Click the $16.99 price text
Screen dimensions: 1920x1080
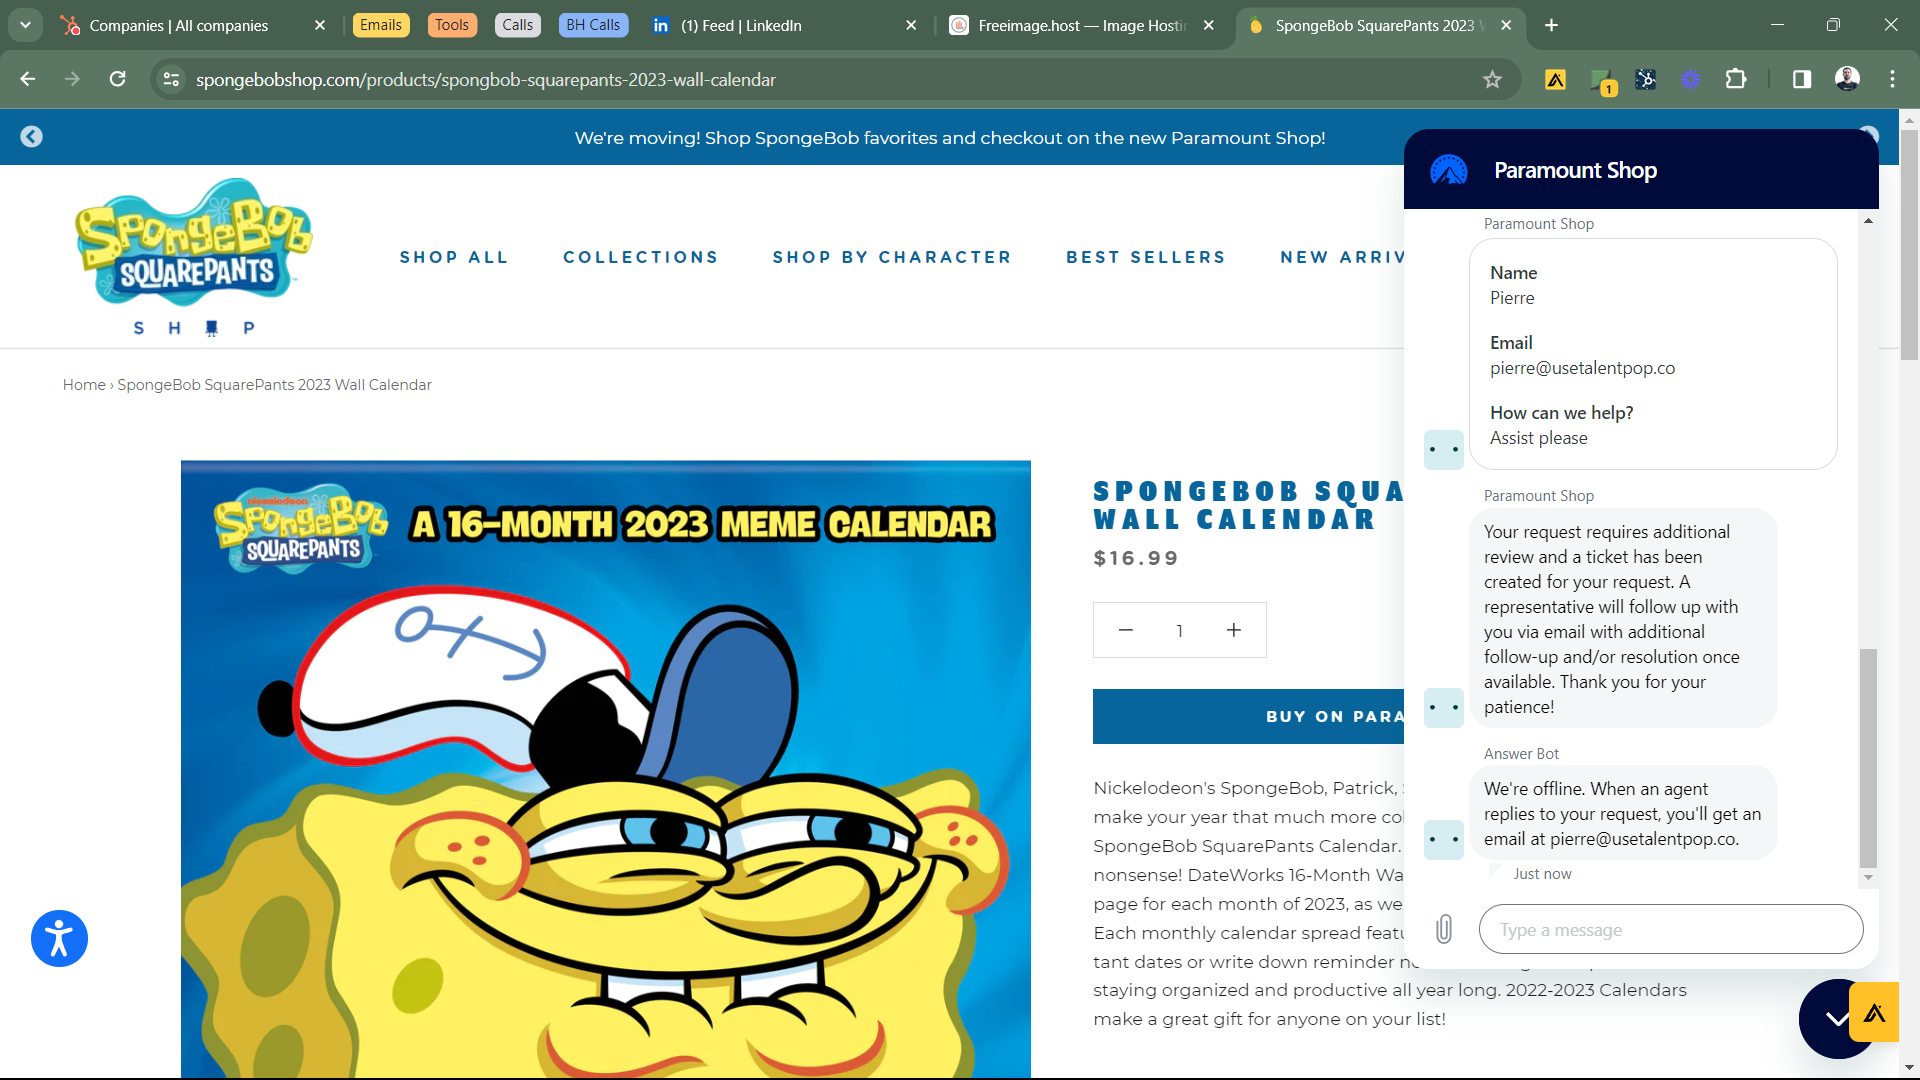pyautogui.click(x=1136, y=558)
